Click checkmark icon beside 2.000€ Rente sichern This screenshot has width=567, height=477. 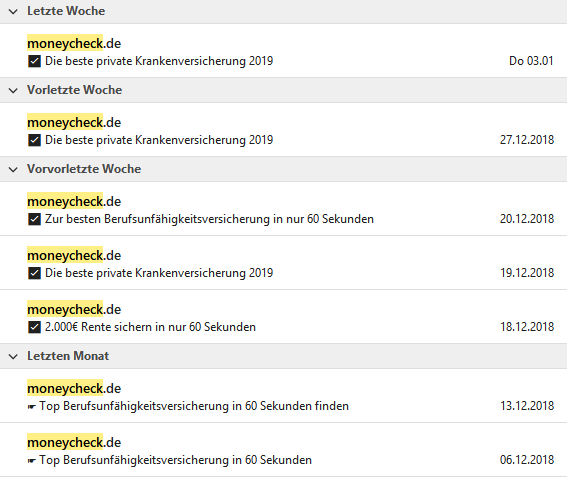point(34,327)
